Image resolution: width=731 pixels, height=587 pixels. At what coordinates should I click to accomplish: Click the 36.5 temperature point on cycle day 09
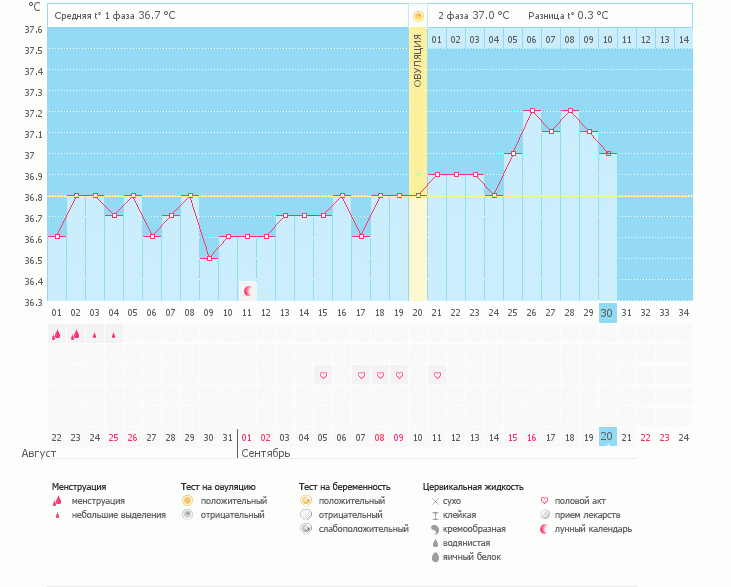tap(209, 258)
